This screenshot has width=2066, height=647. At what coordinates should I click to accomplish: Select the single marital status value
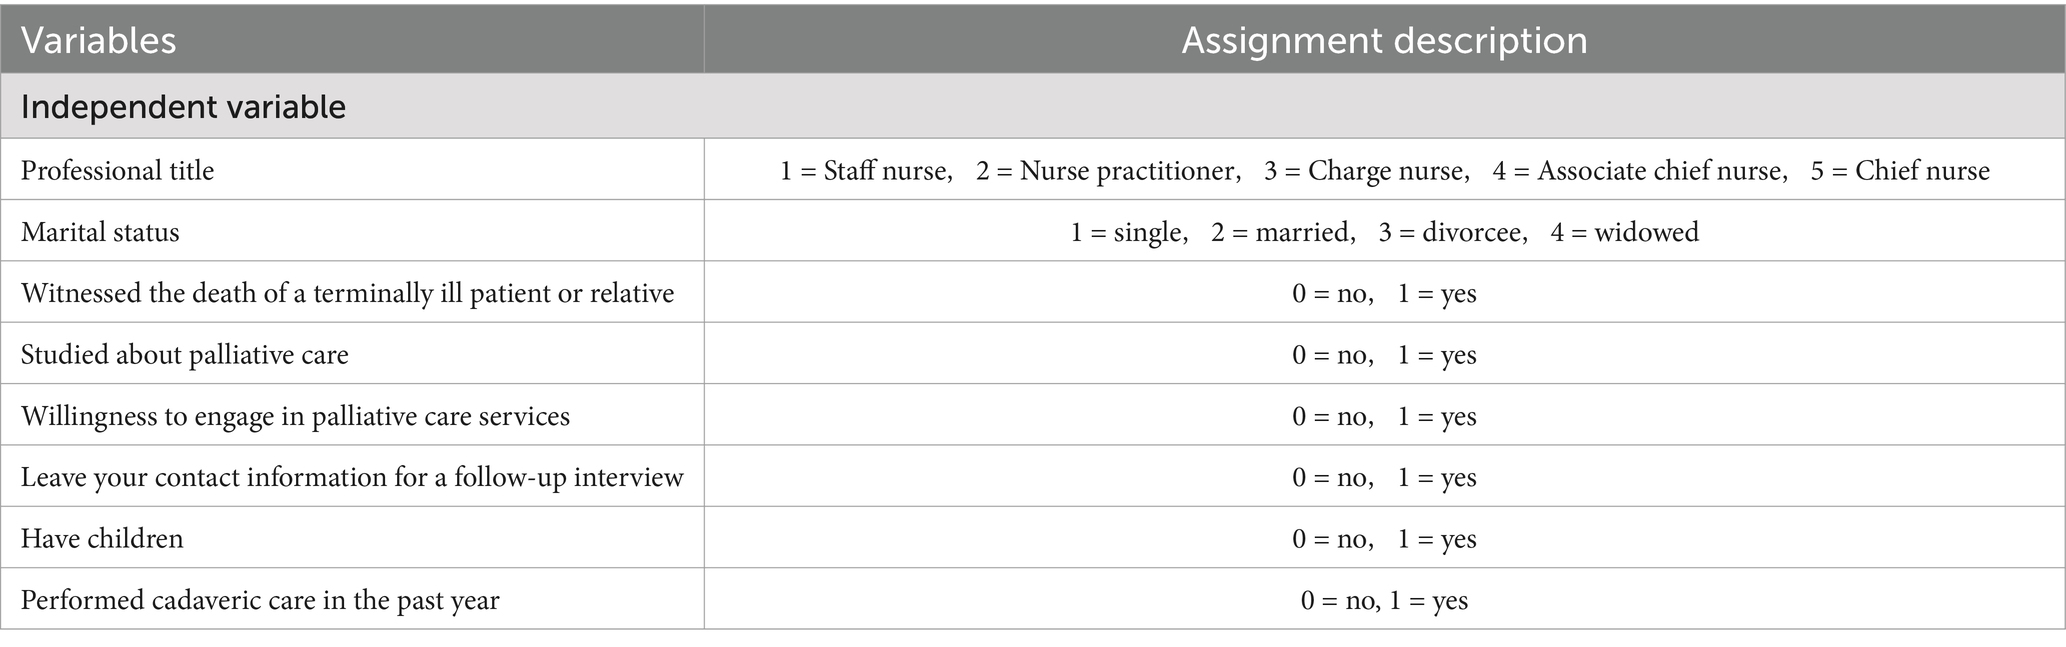point(1127,232)
